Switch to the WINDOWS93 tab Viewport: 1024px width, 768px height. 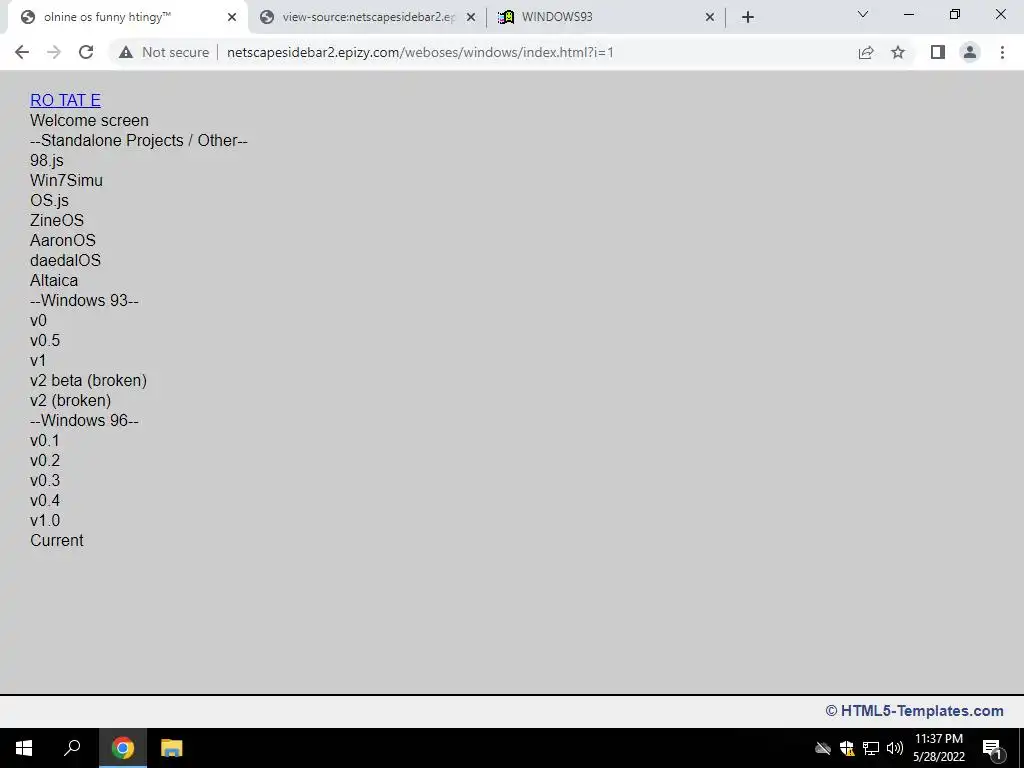[607, 17]
